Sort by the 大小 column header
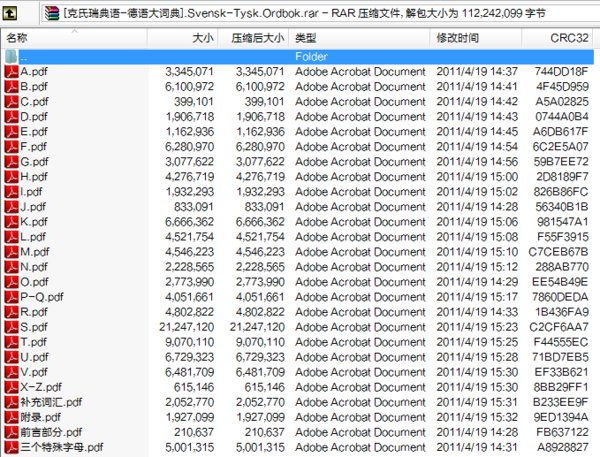The width and height of the screenshot is (600, 457). 182,38
